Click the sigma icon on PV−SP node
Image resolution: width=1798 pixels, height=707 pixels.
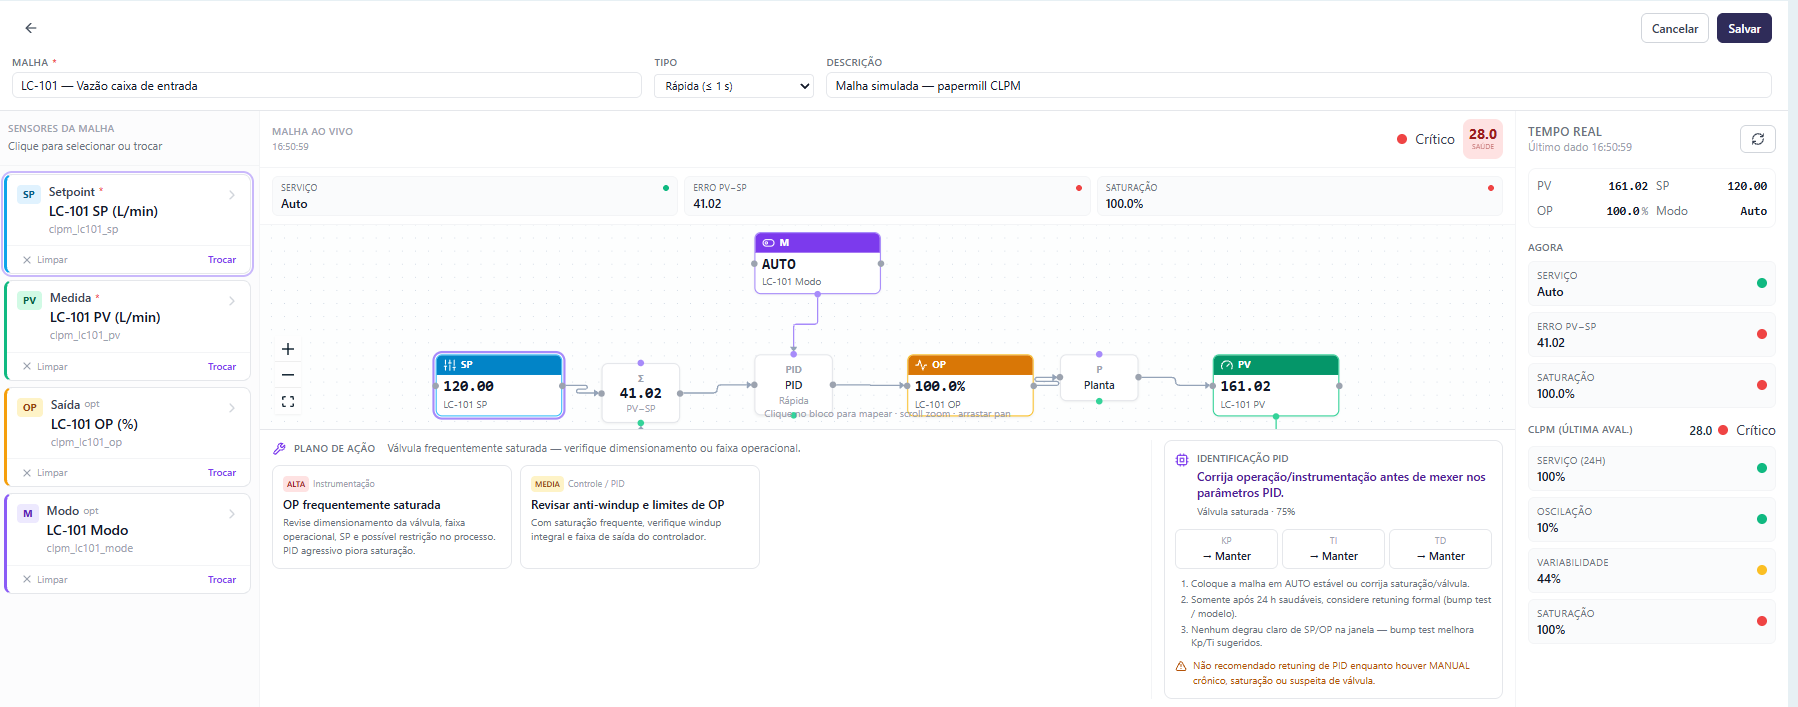(641, 378)
